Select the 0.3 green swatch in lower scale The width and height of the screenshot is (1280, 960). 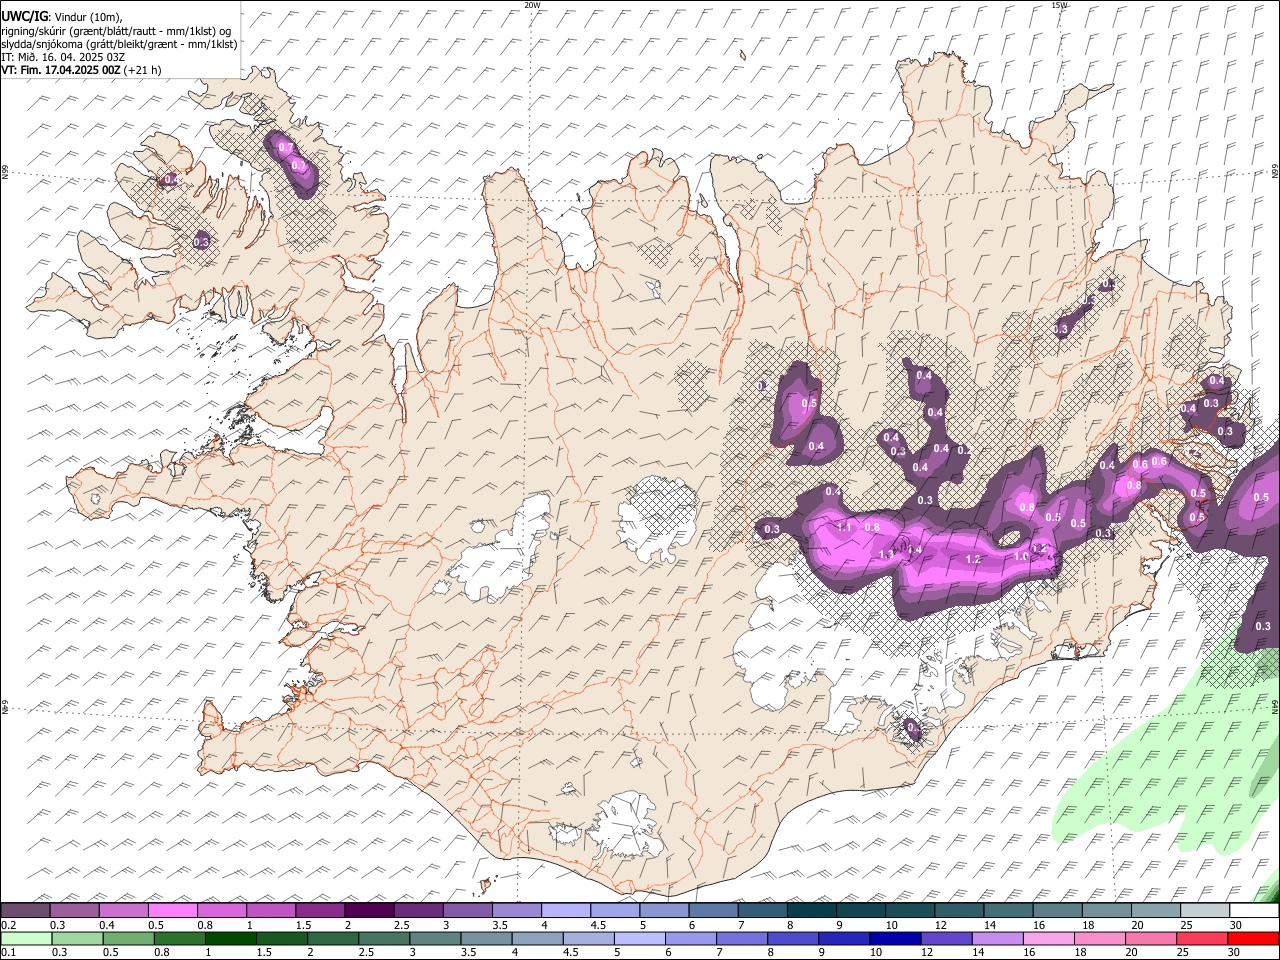click(77, 938)
